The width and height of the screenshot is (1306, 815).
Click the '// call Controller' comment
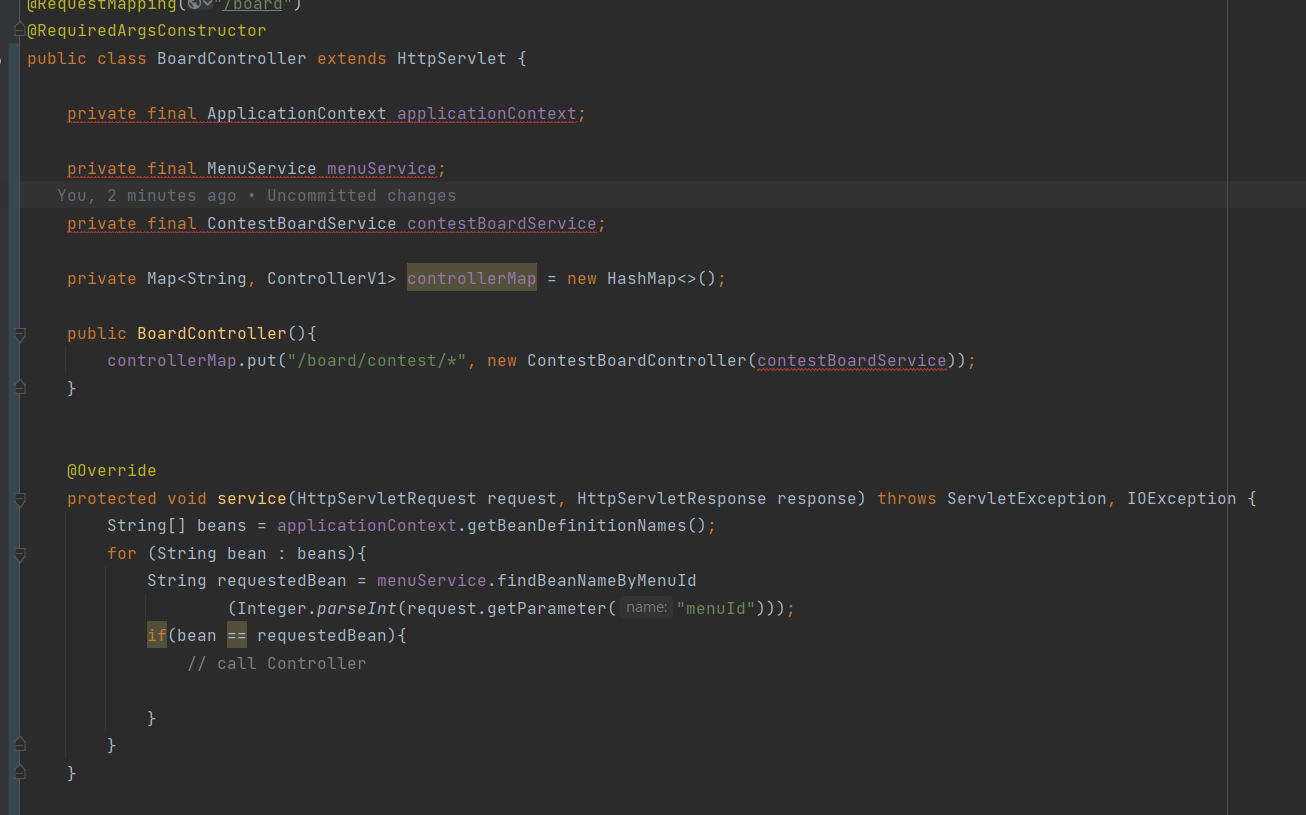pos(277,663)
